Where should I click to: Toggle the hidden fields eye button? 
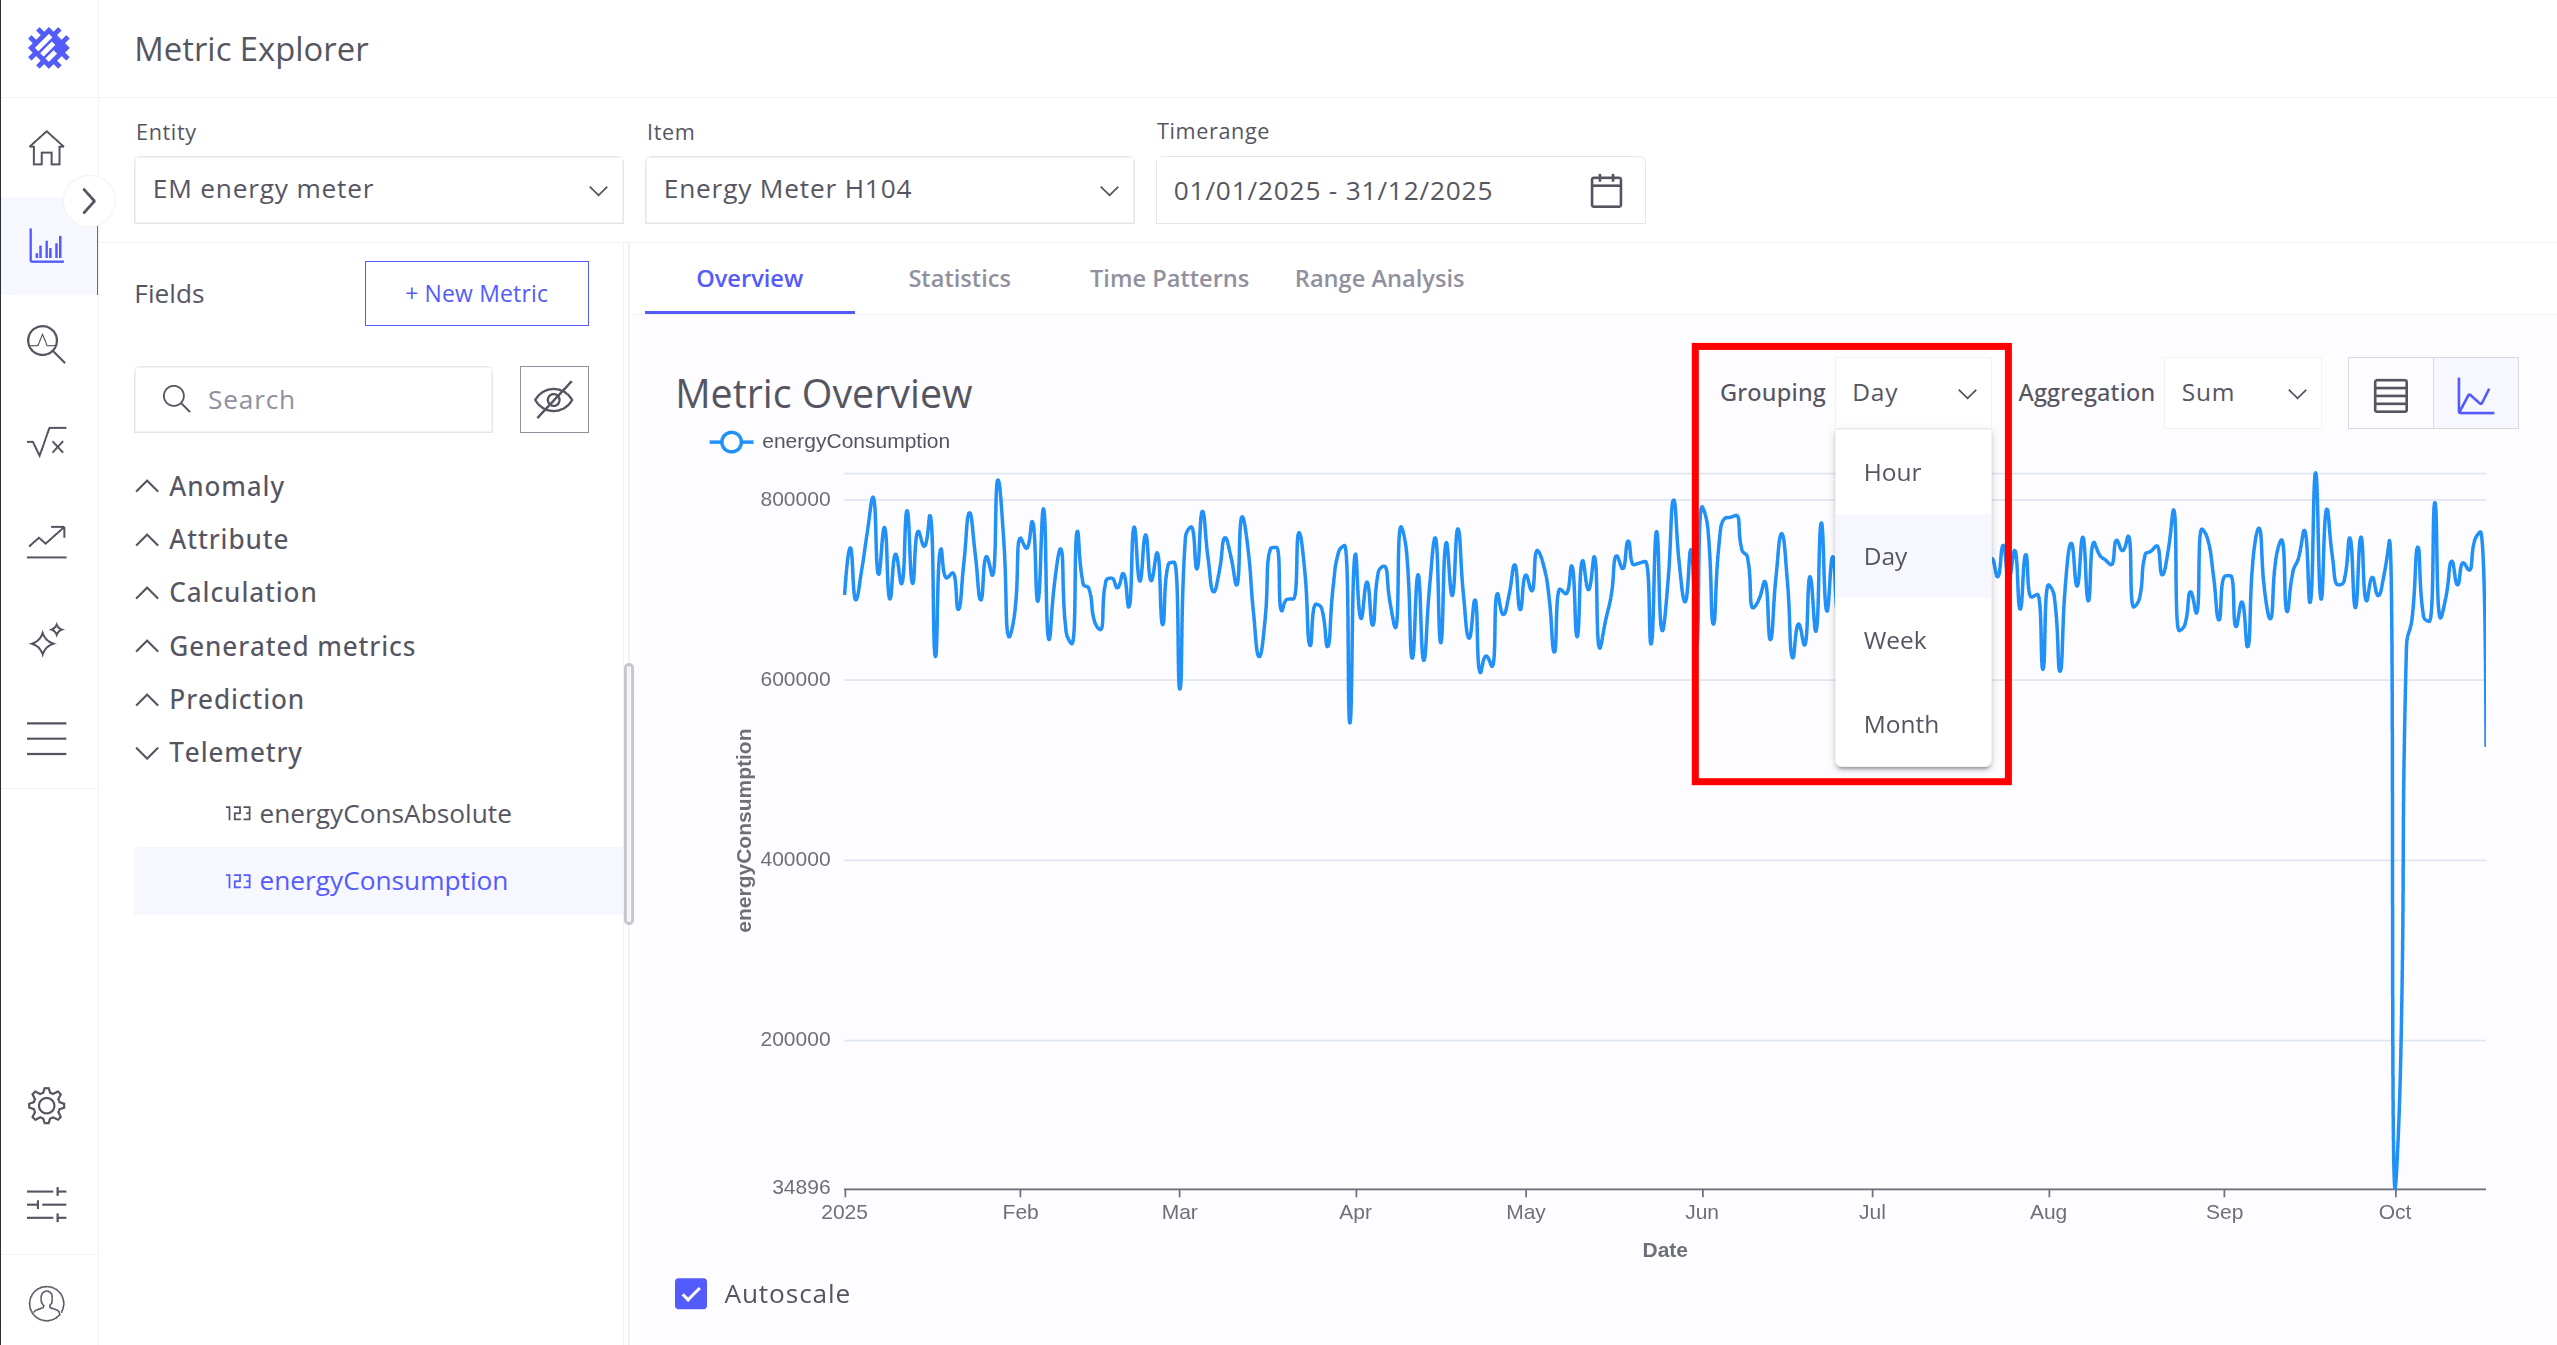(554, 399)
